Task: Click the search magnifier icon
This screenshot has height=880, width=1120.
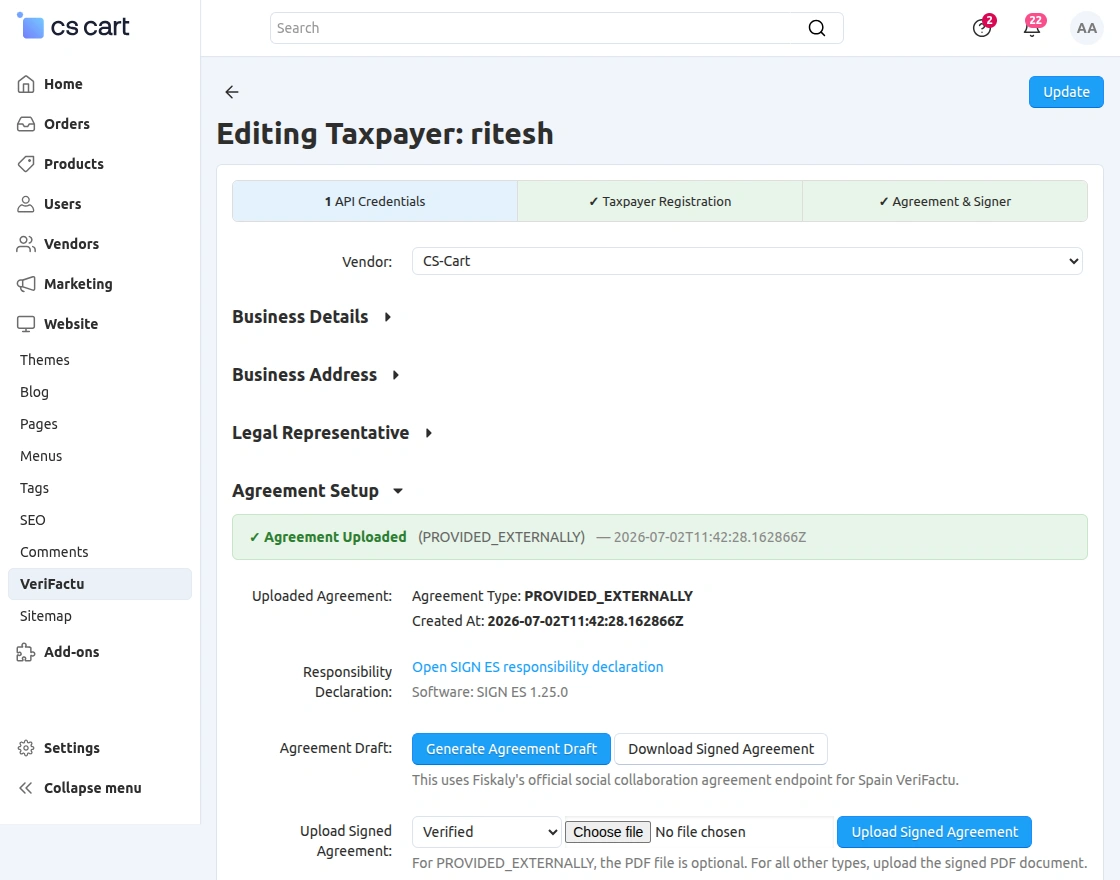Action: [x=816, y=28]
